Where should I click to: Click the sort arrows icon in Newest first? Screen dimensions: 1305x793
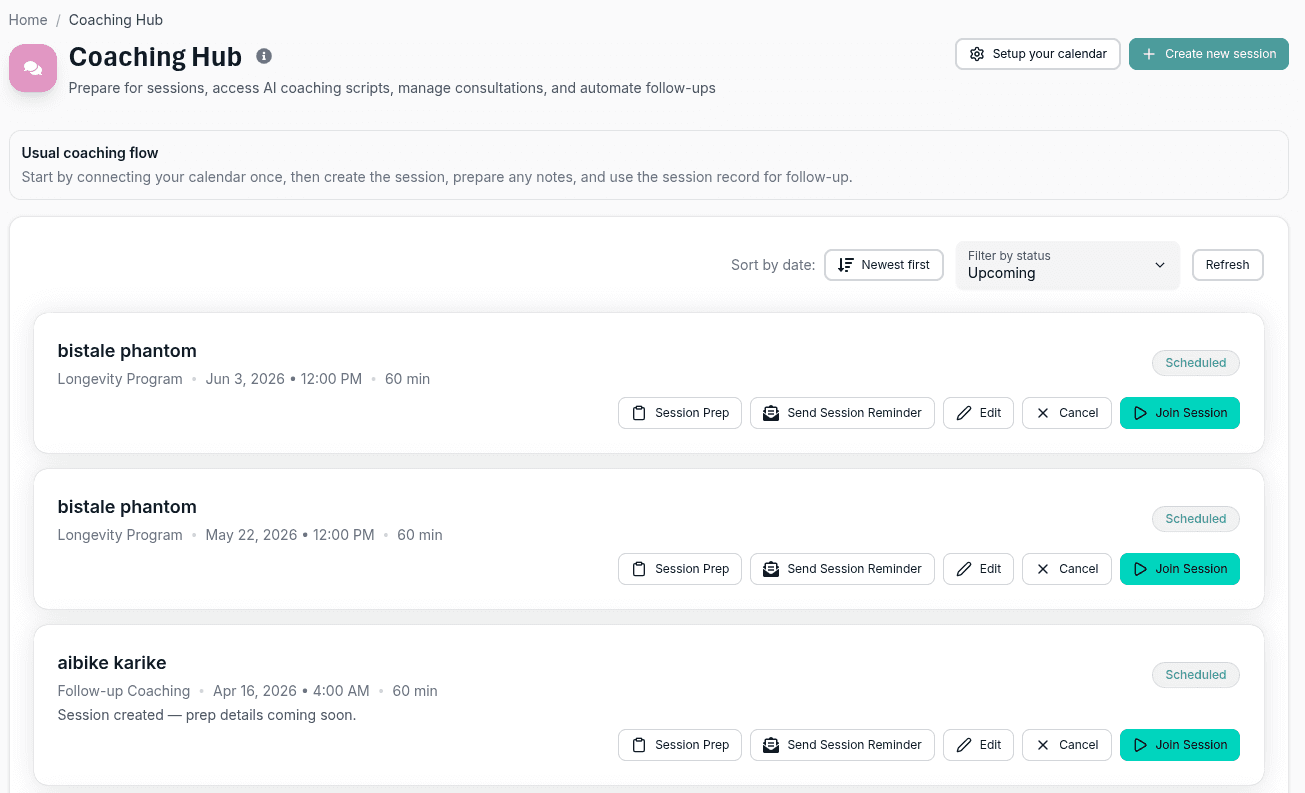(846, 265)
